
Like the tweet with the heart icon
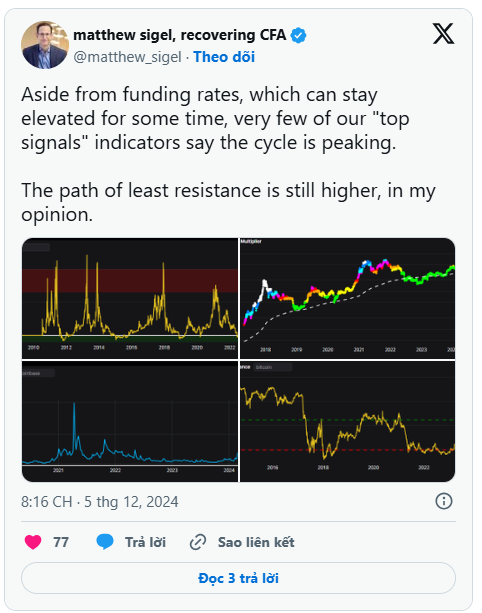pos(33,542)
